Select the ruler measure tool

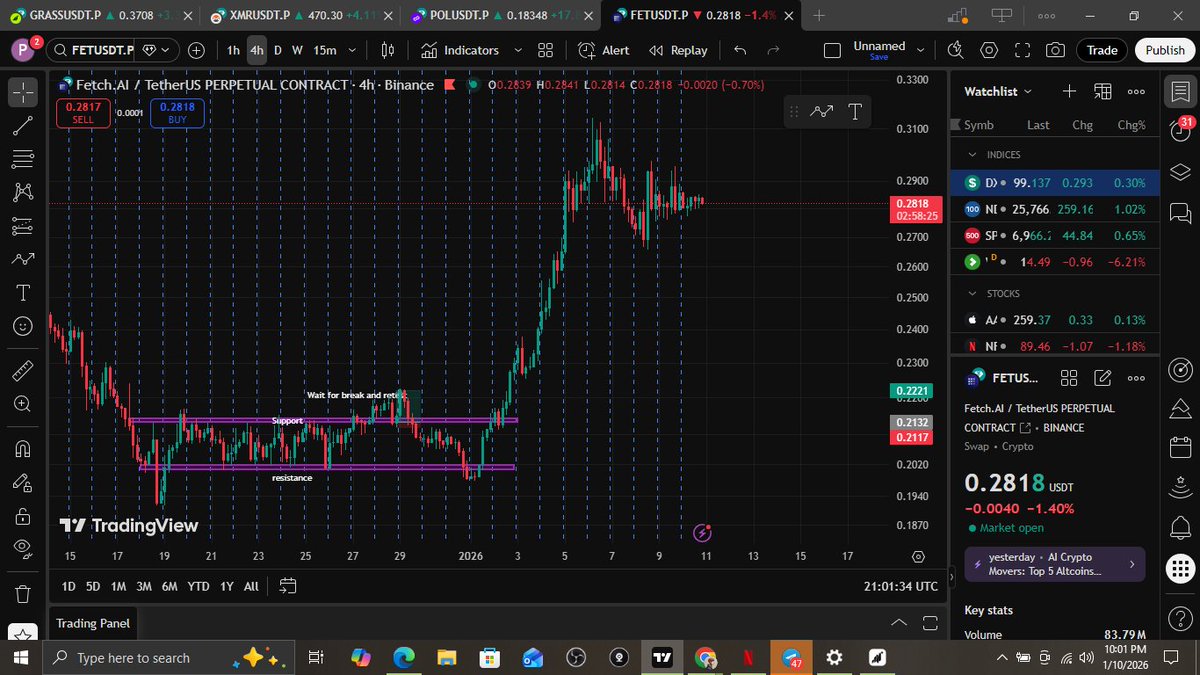(23, 370)
